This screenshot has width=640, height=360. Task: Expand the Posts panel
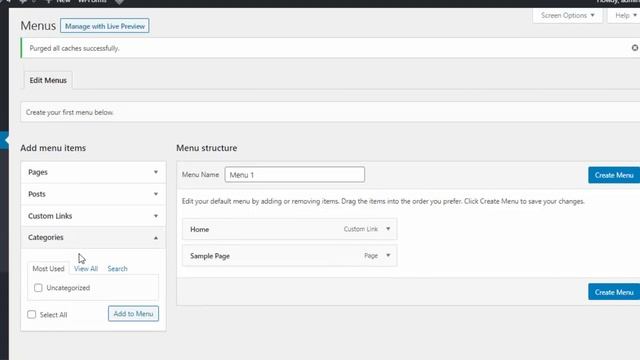tap(93, 194)
